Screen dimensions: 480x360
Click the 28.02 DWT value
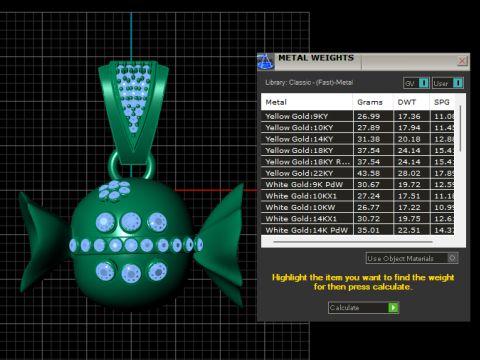pos(409,173)
